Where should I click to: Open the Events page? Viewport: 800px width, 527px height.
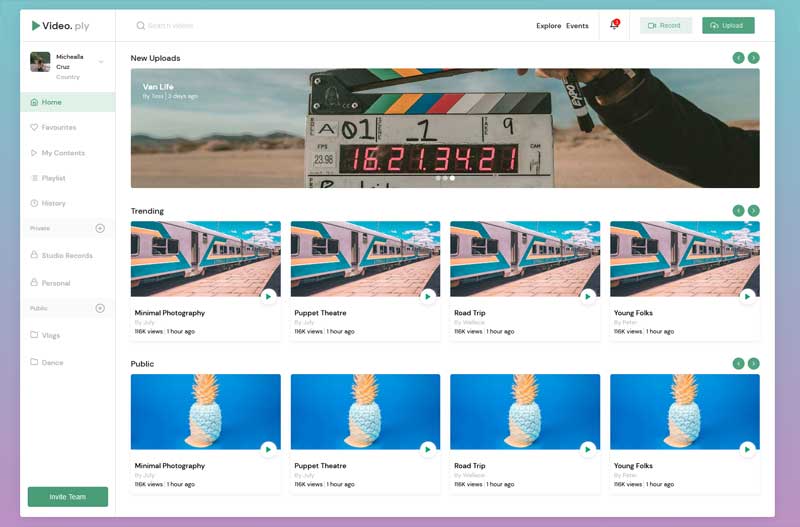(x=577, y=26)
